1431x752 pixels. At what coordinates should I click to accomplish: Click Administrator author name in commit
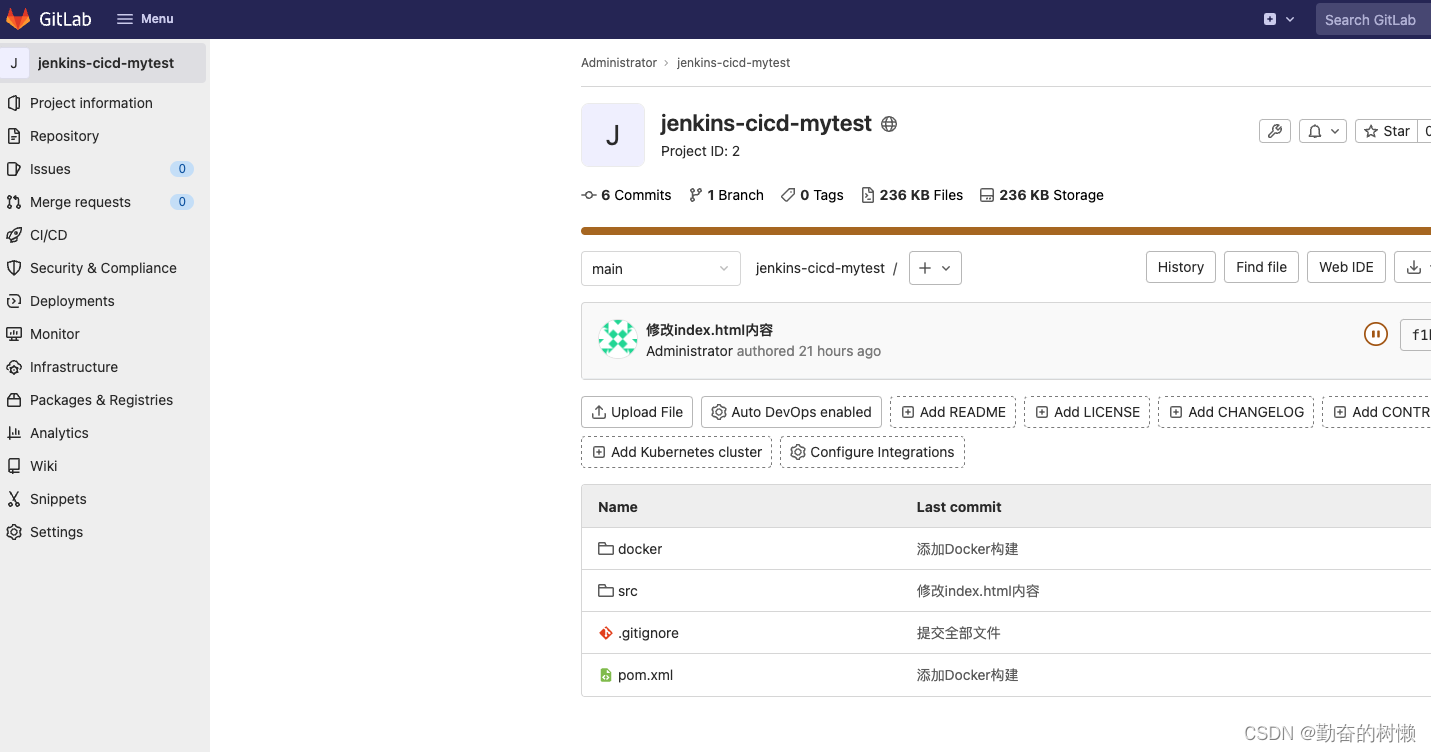pos(689,351)
